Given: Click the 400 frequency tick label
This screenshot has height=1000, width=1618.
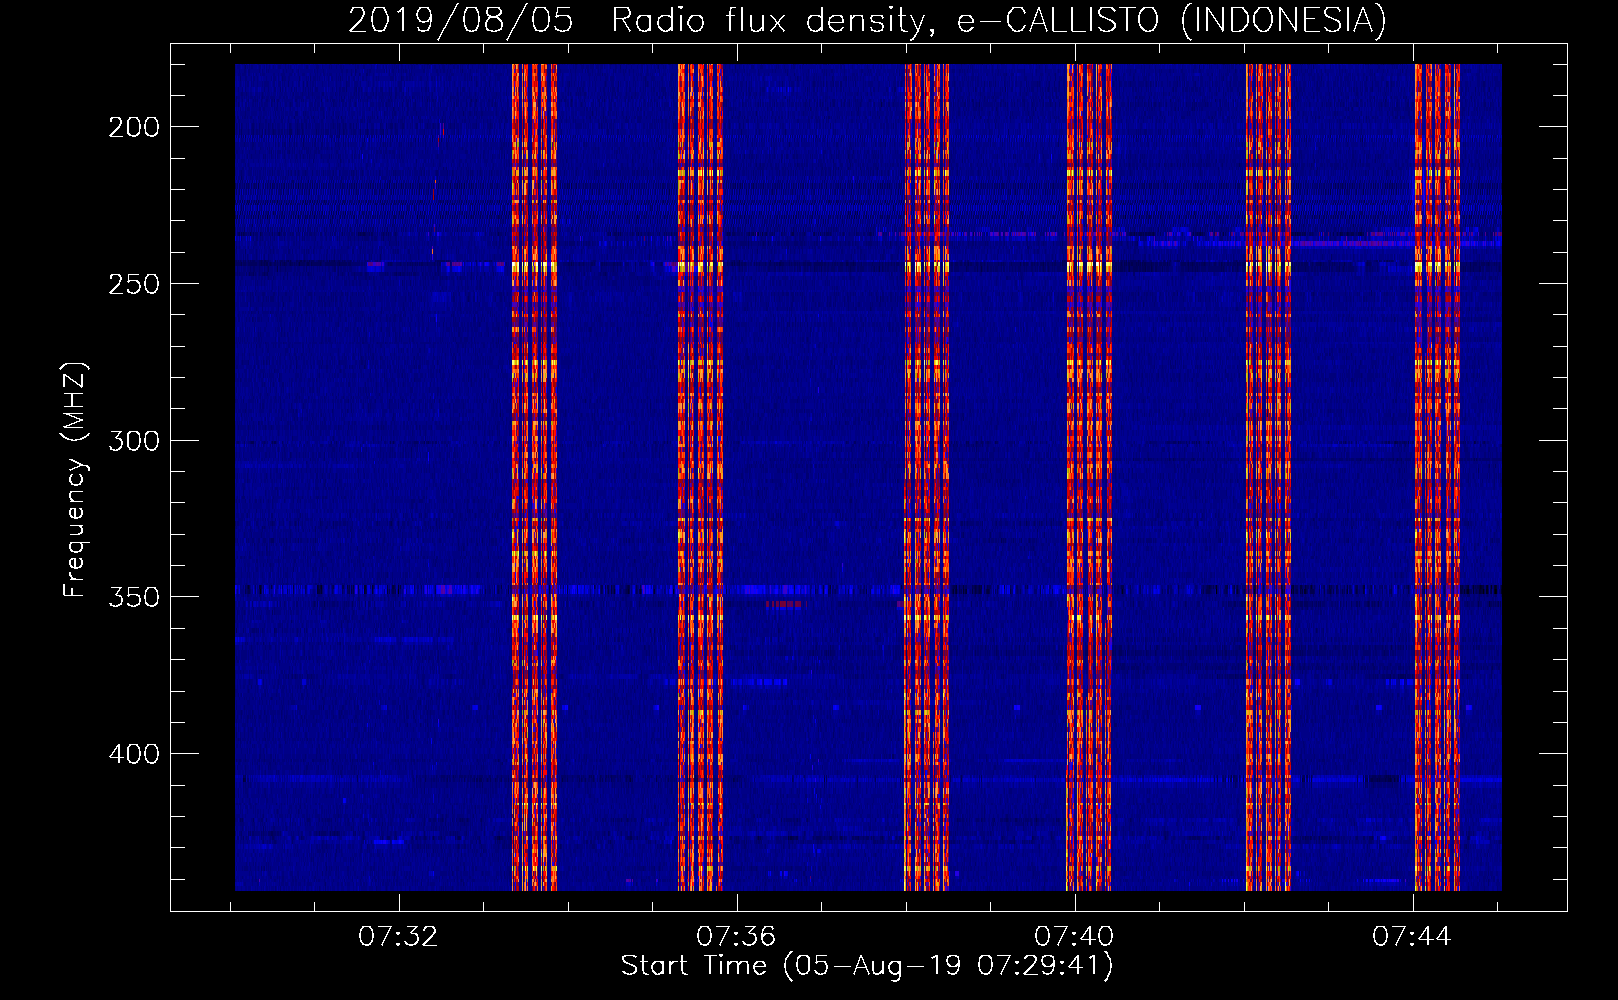Looking at the screenshot, I should 134,754.
